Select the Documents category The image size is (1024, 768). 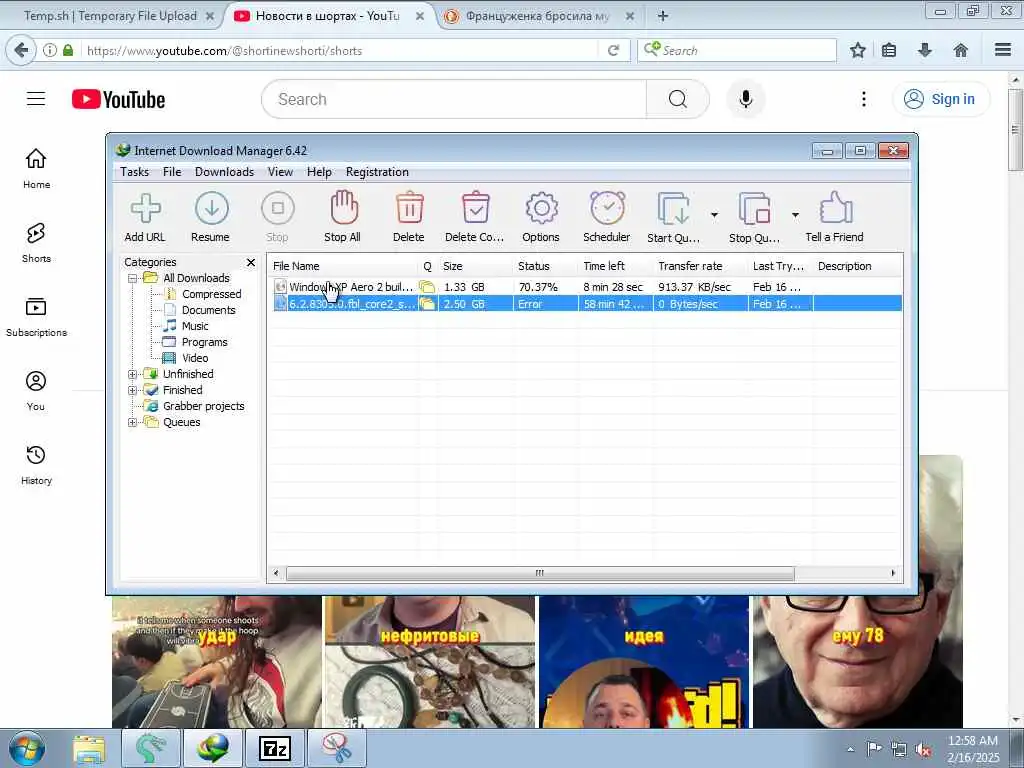point(208,310)
